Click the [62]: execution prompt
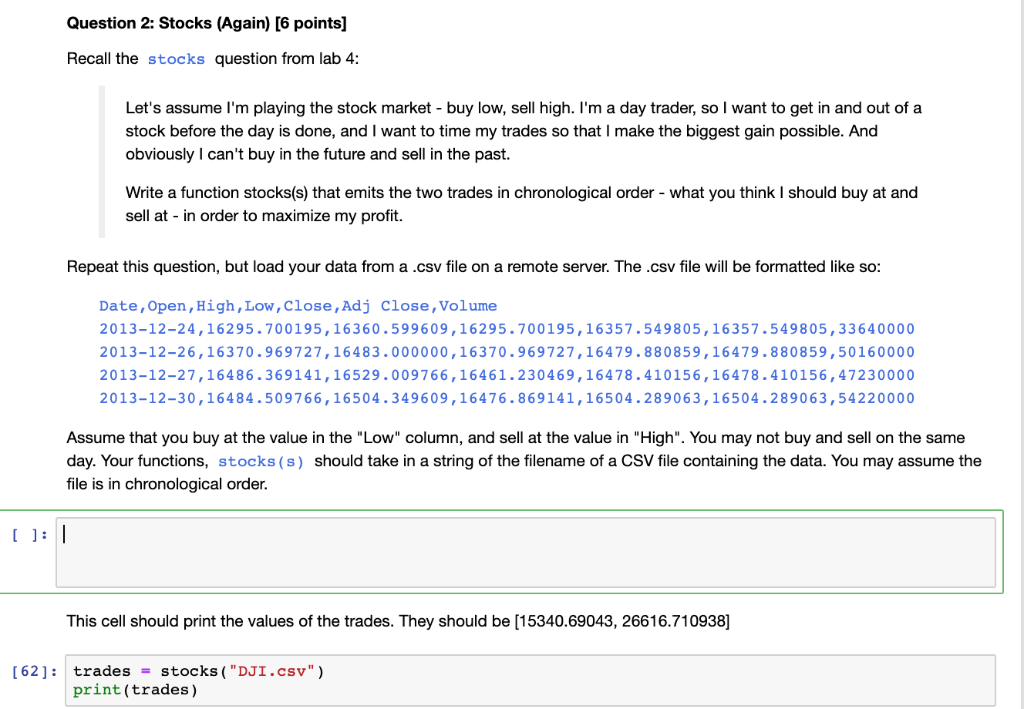Viewport: 1024px width, 709px height. 33,671
